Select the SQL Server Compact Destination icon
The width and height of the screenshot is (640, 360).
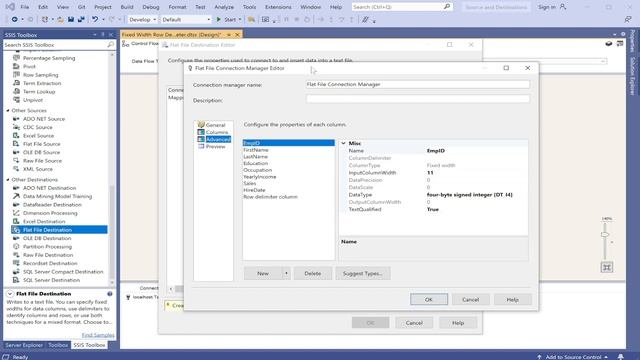tap(16, 271)
